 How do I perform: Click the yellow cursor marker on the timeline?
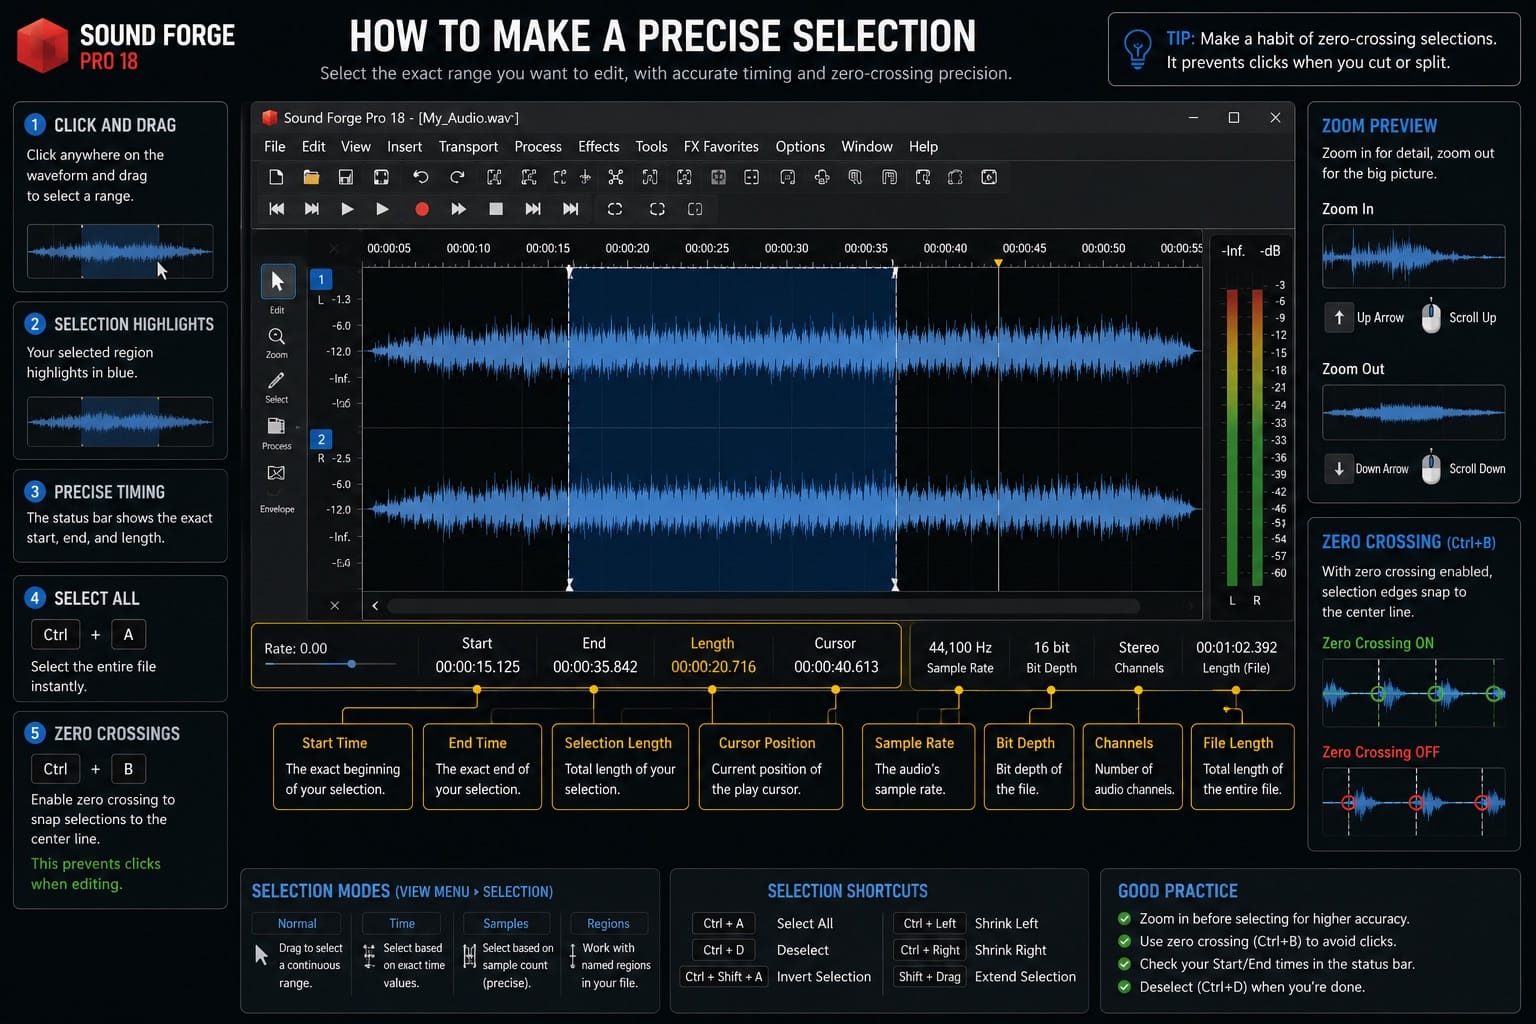(x=998, y=263)
